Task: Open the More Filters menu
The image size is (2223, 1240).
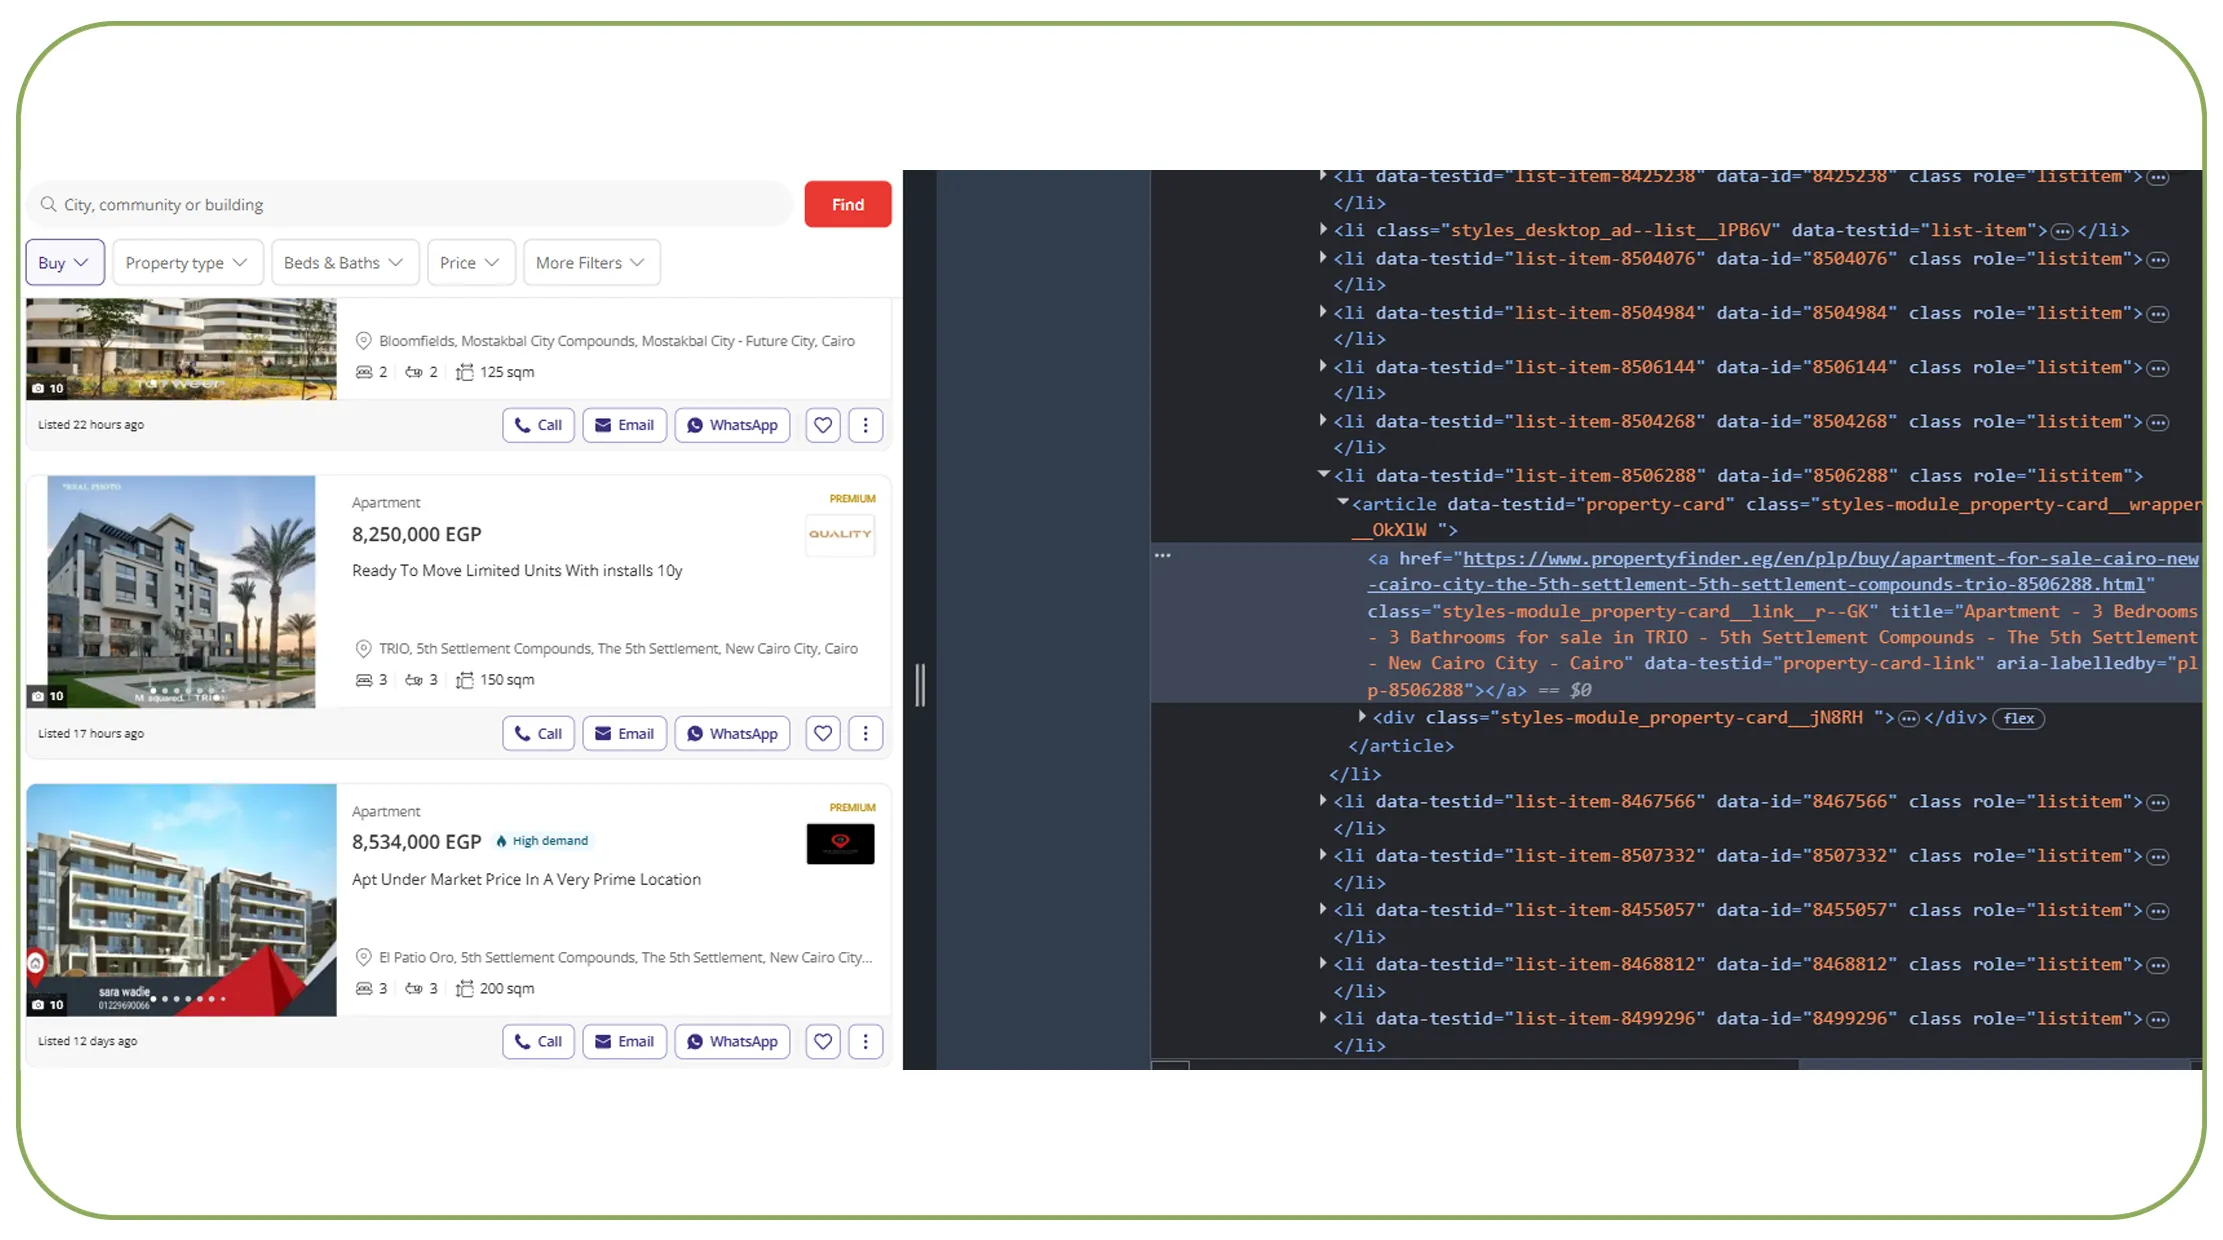Action: [x=590, y=262]
